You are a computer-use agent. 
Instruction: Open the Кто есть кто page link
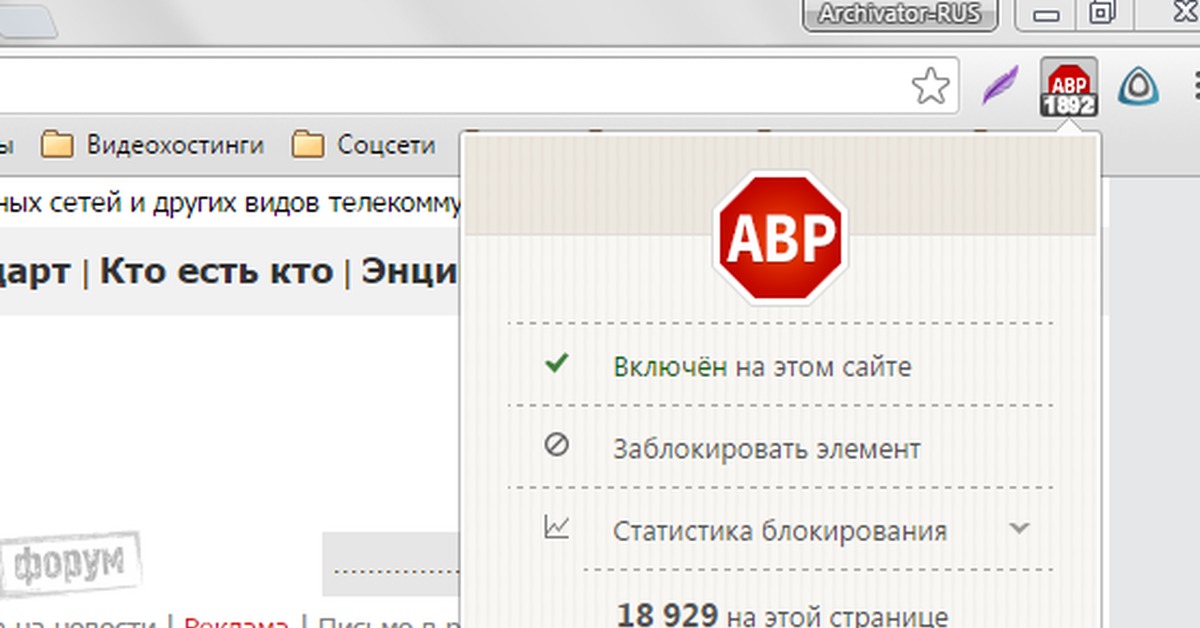click(x=216, y=270)
